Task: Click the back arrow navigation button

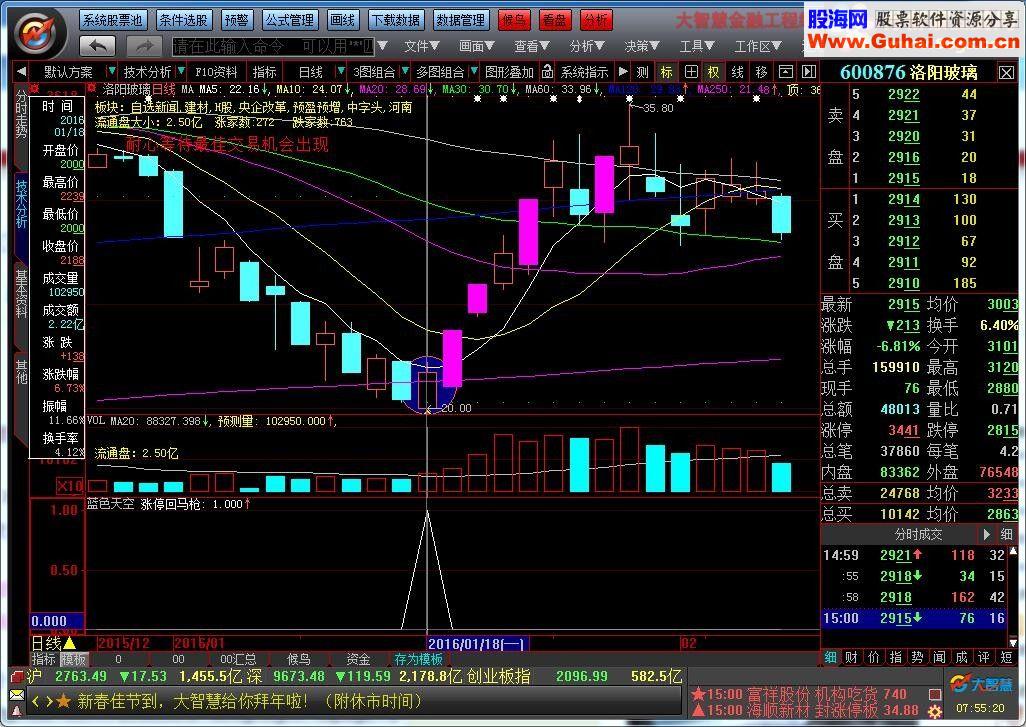Action: [97, 46]
